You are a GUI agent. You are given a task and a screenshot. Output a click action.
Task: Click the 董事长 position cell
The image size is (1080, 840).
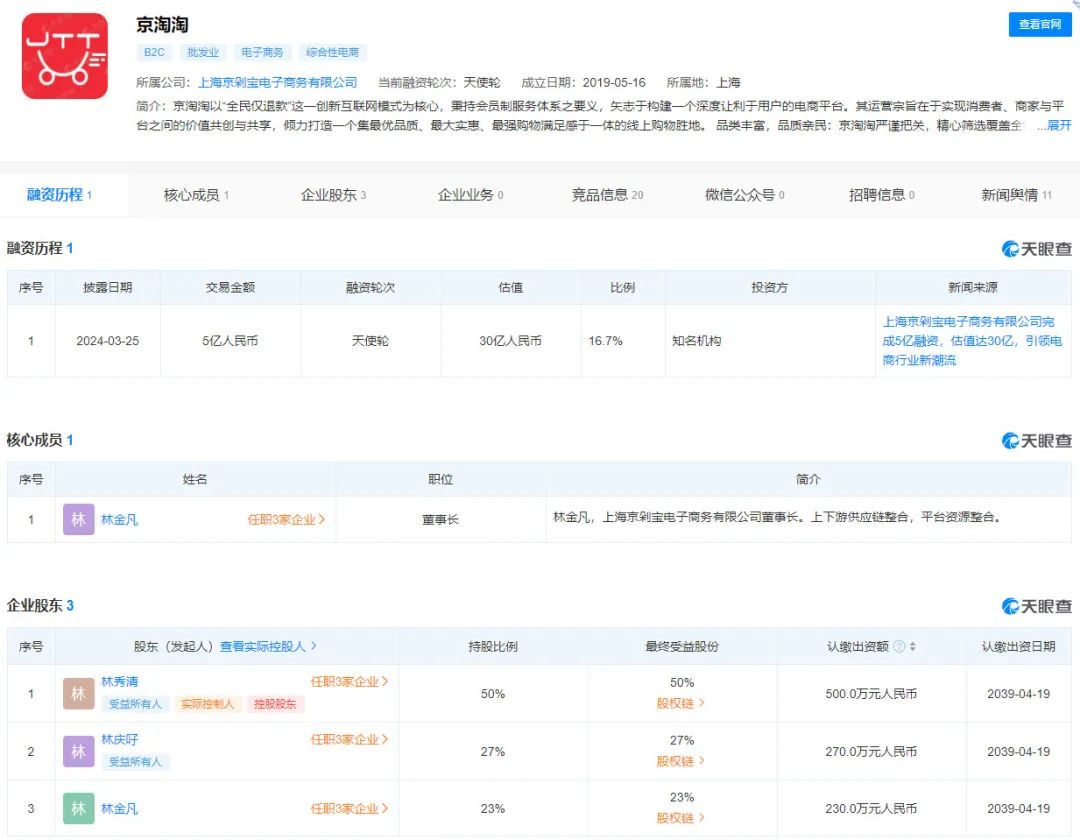[440, 520]
